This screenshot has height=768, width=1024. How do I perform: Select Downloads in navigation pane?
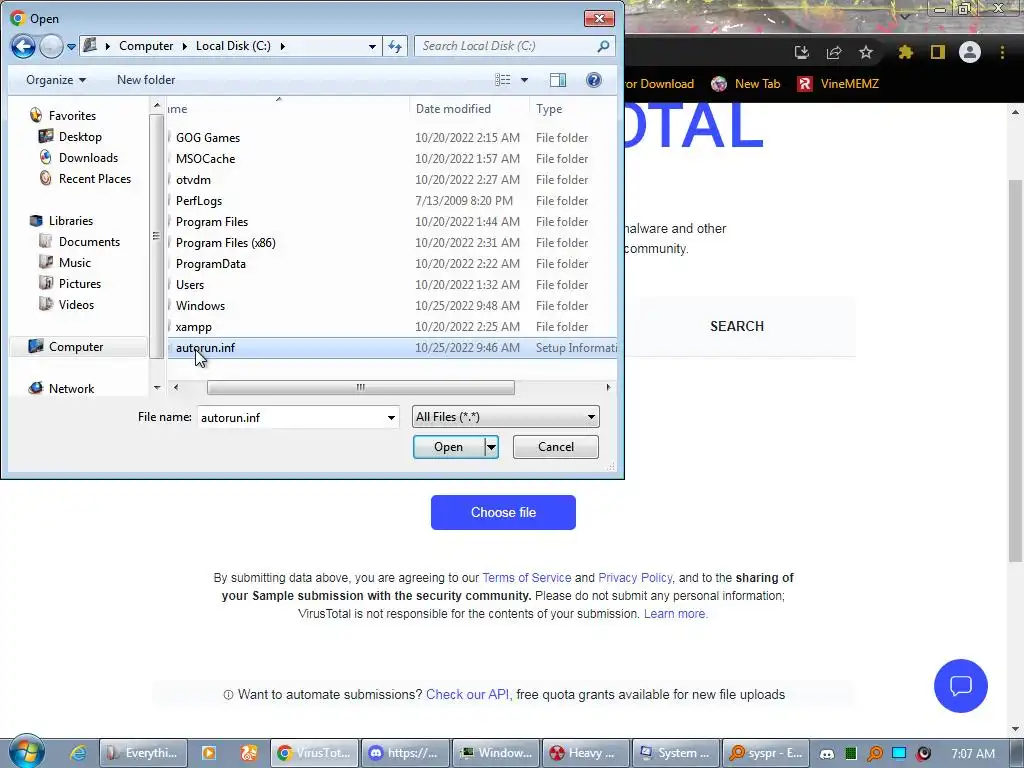pos(88,157)
